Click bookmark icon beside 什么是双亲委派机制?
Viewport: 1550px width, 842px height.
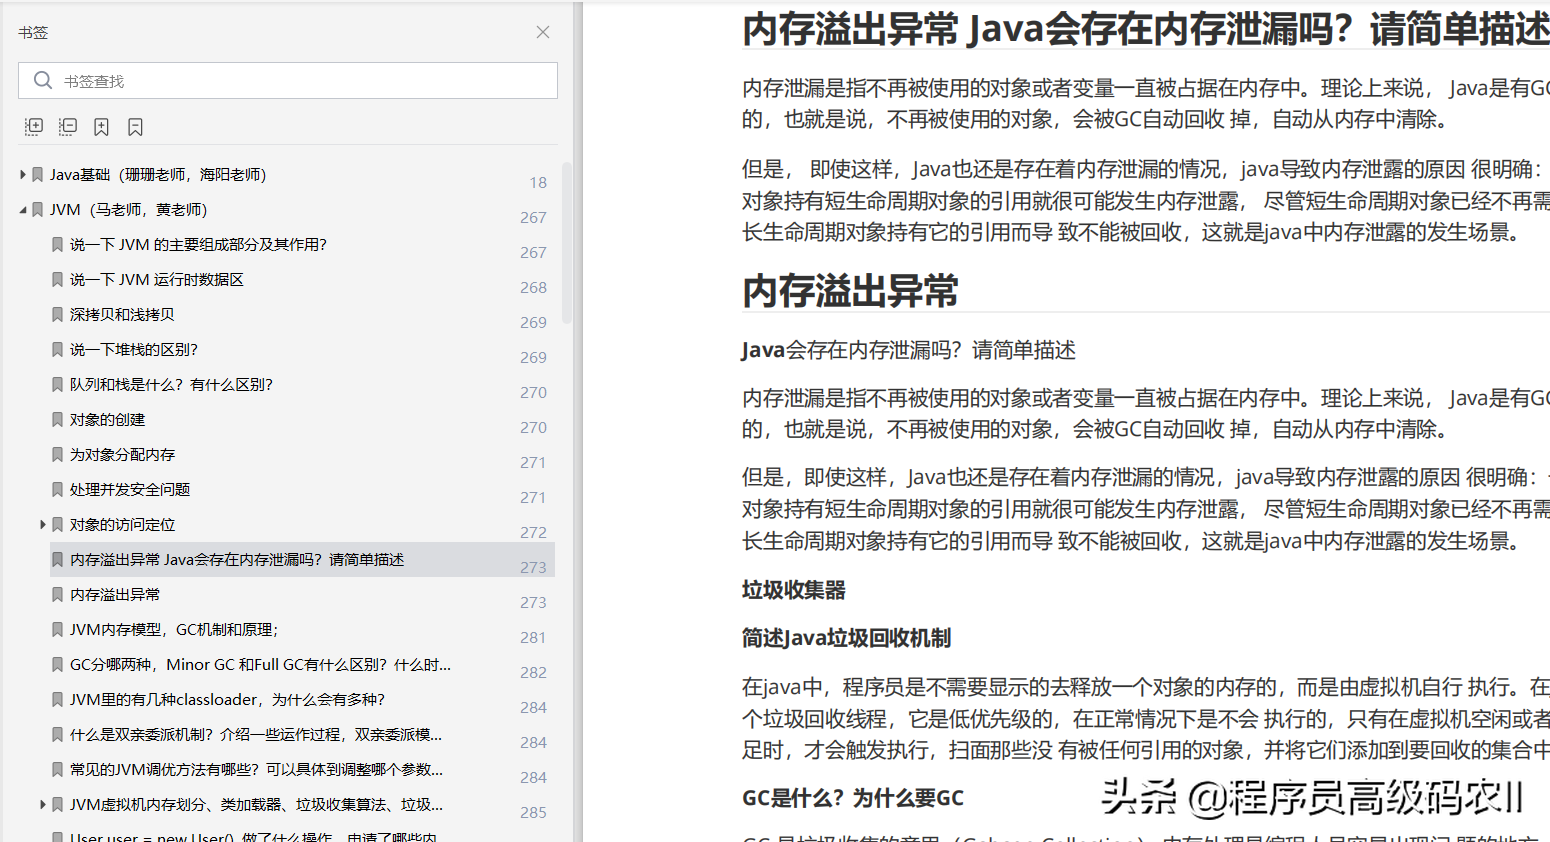[x=57, y=734]
